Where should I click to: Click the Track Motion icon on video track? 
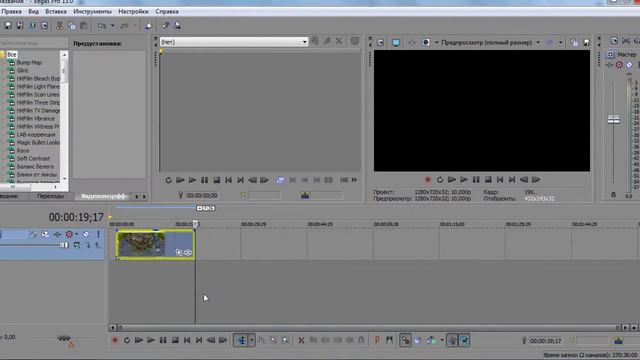(x=45, y=234)
